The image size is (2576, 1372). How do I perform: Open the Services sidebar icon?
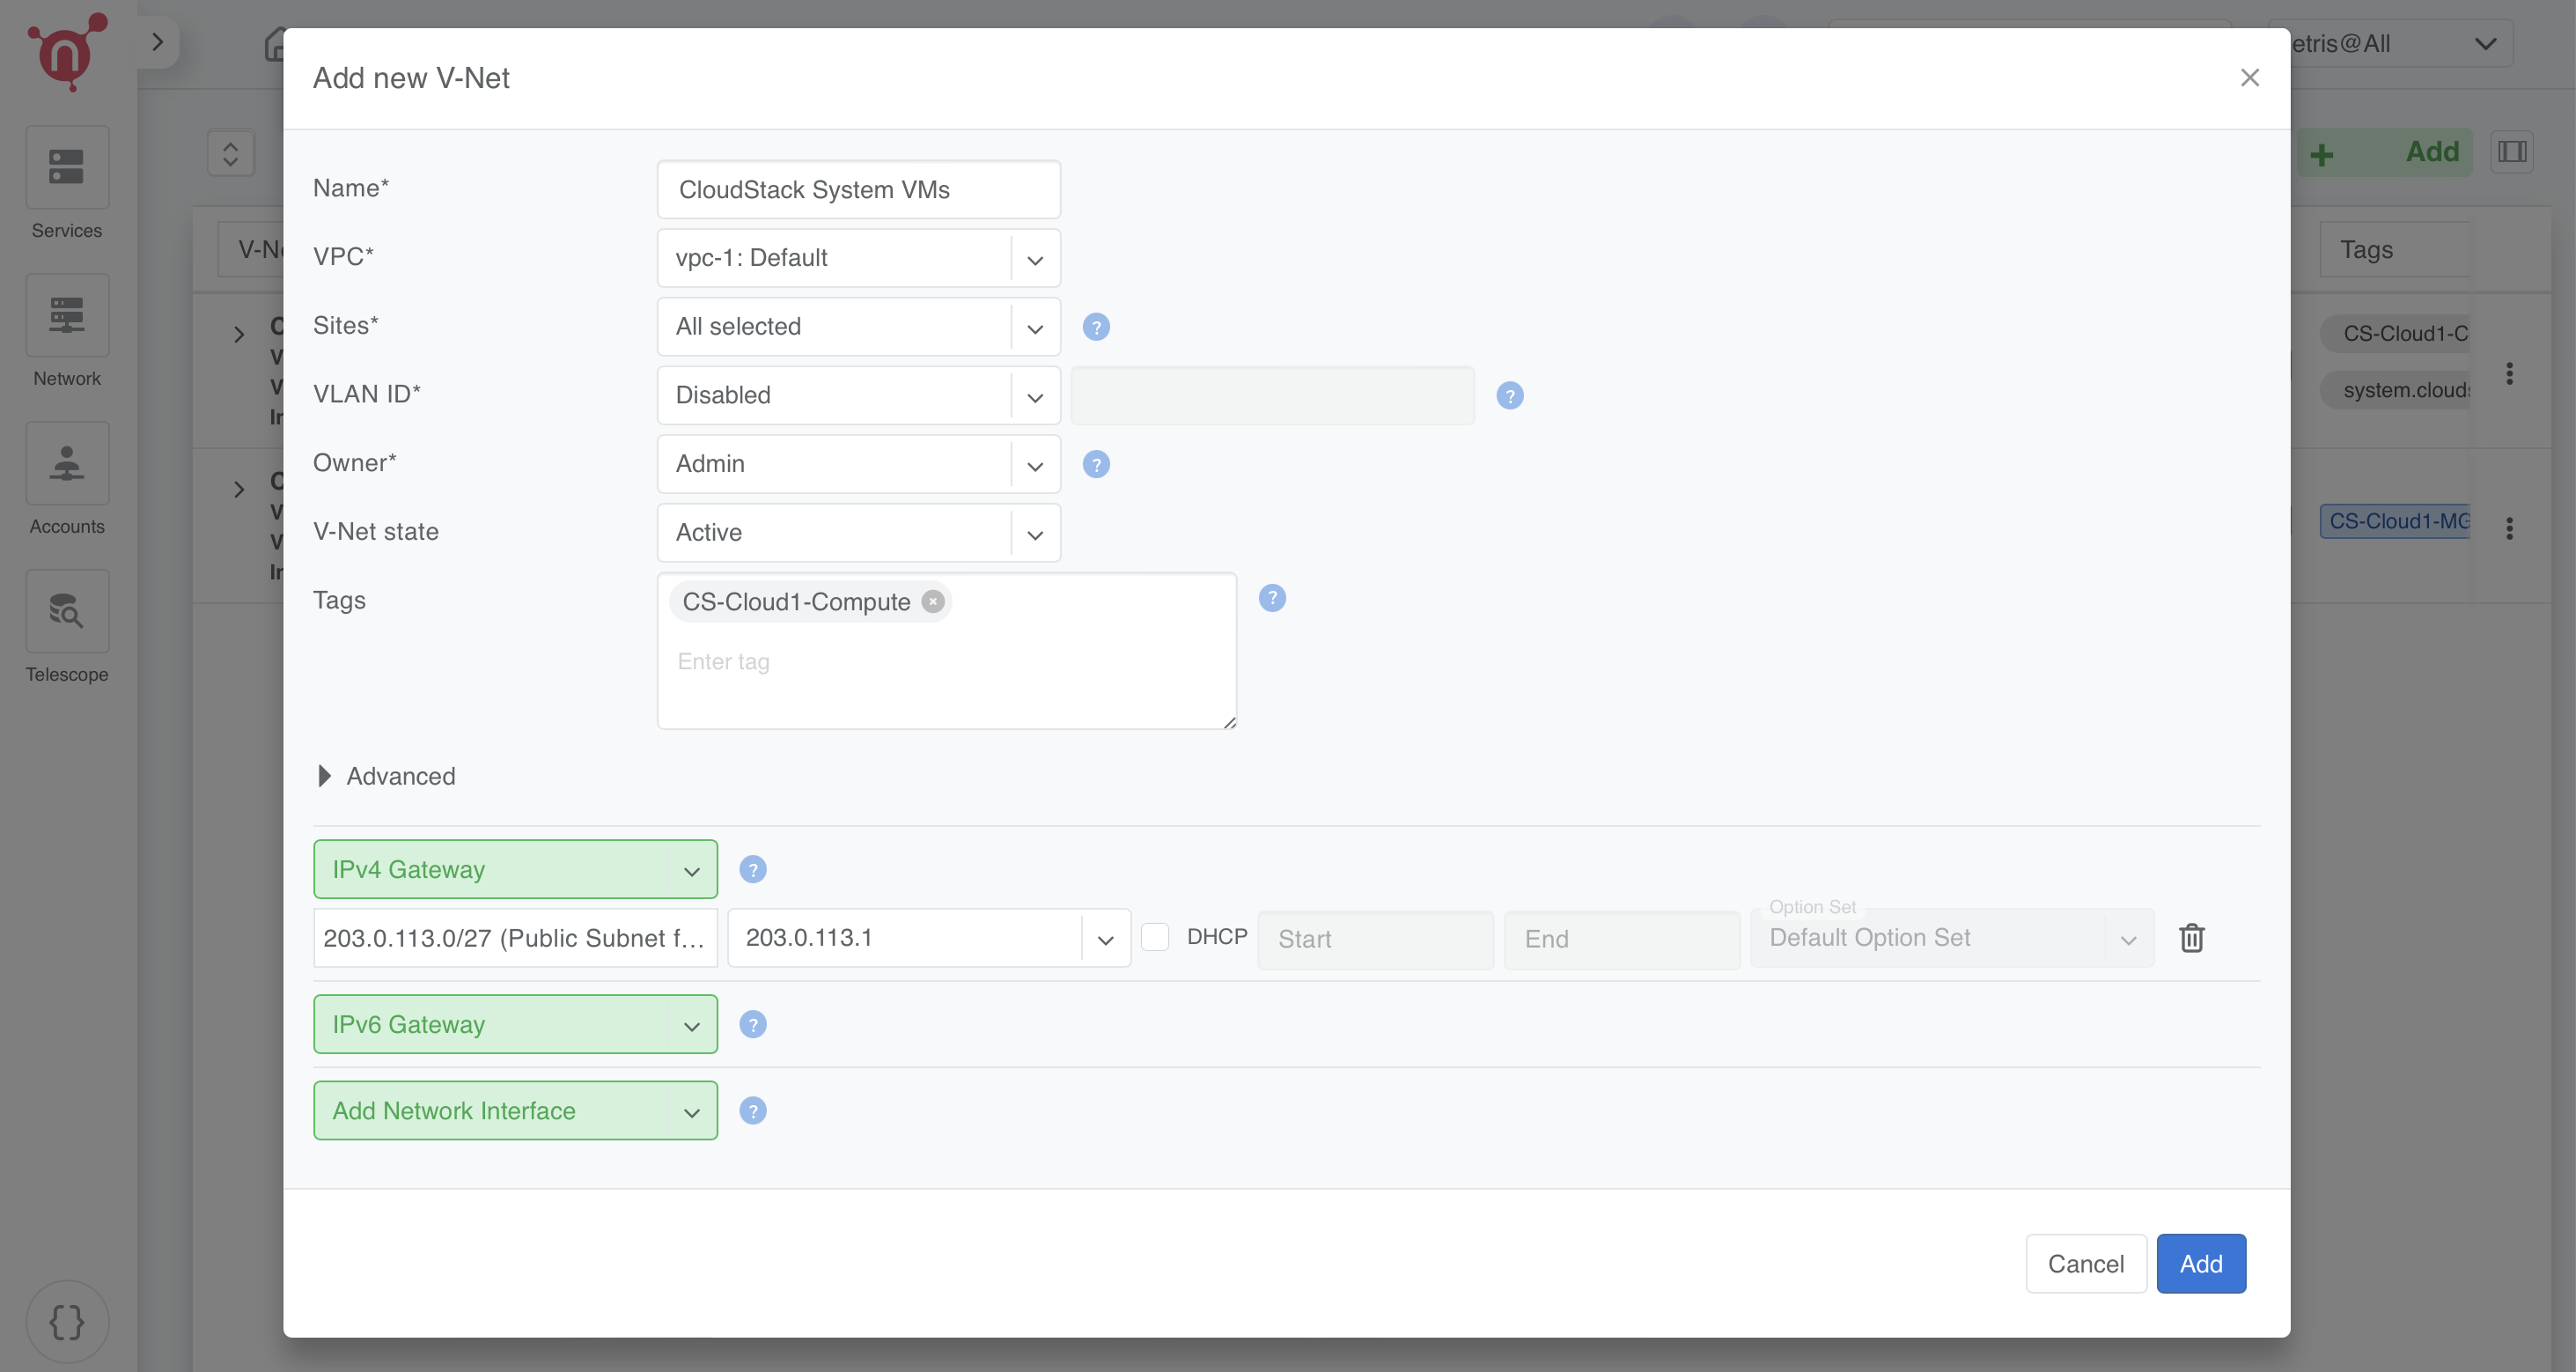[x=67, y=167]
